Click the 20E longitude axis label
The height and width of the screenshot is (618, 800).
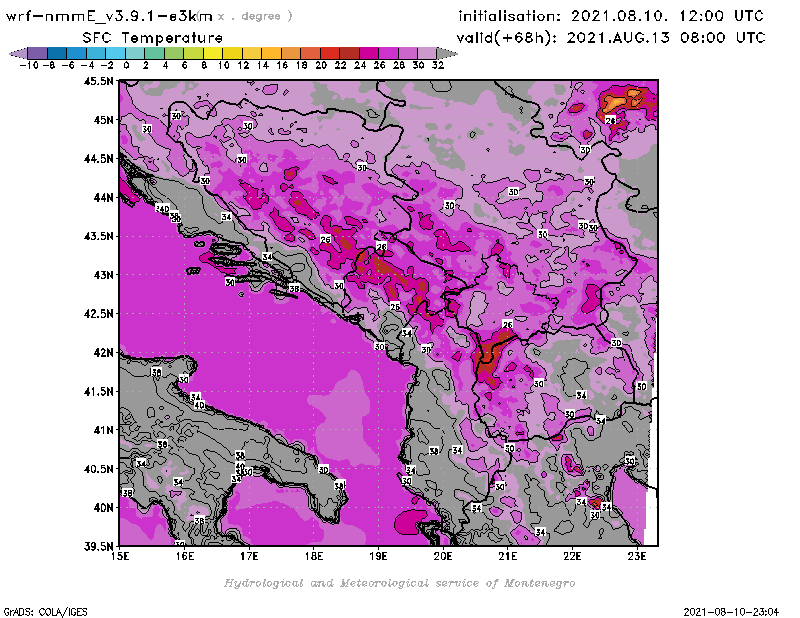point(443,556)
